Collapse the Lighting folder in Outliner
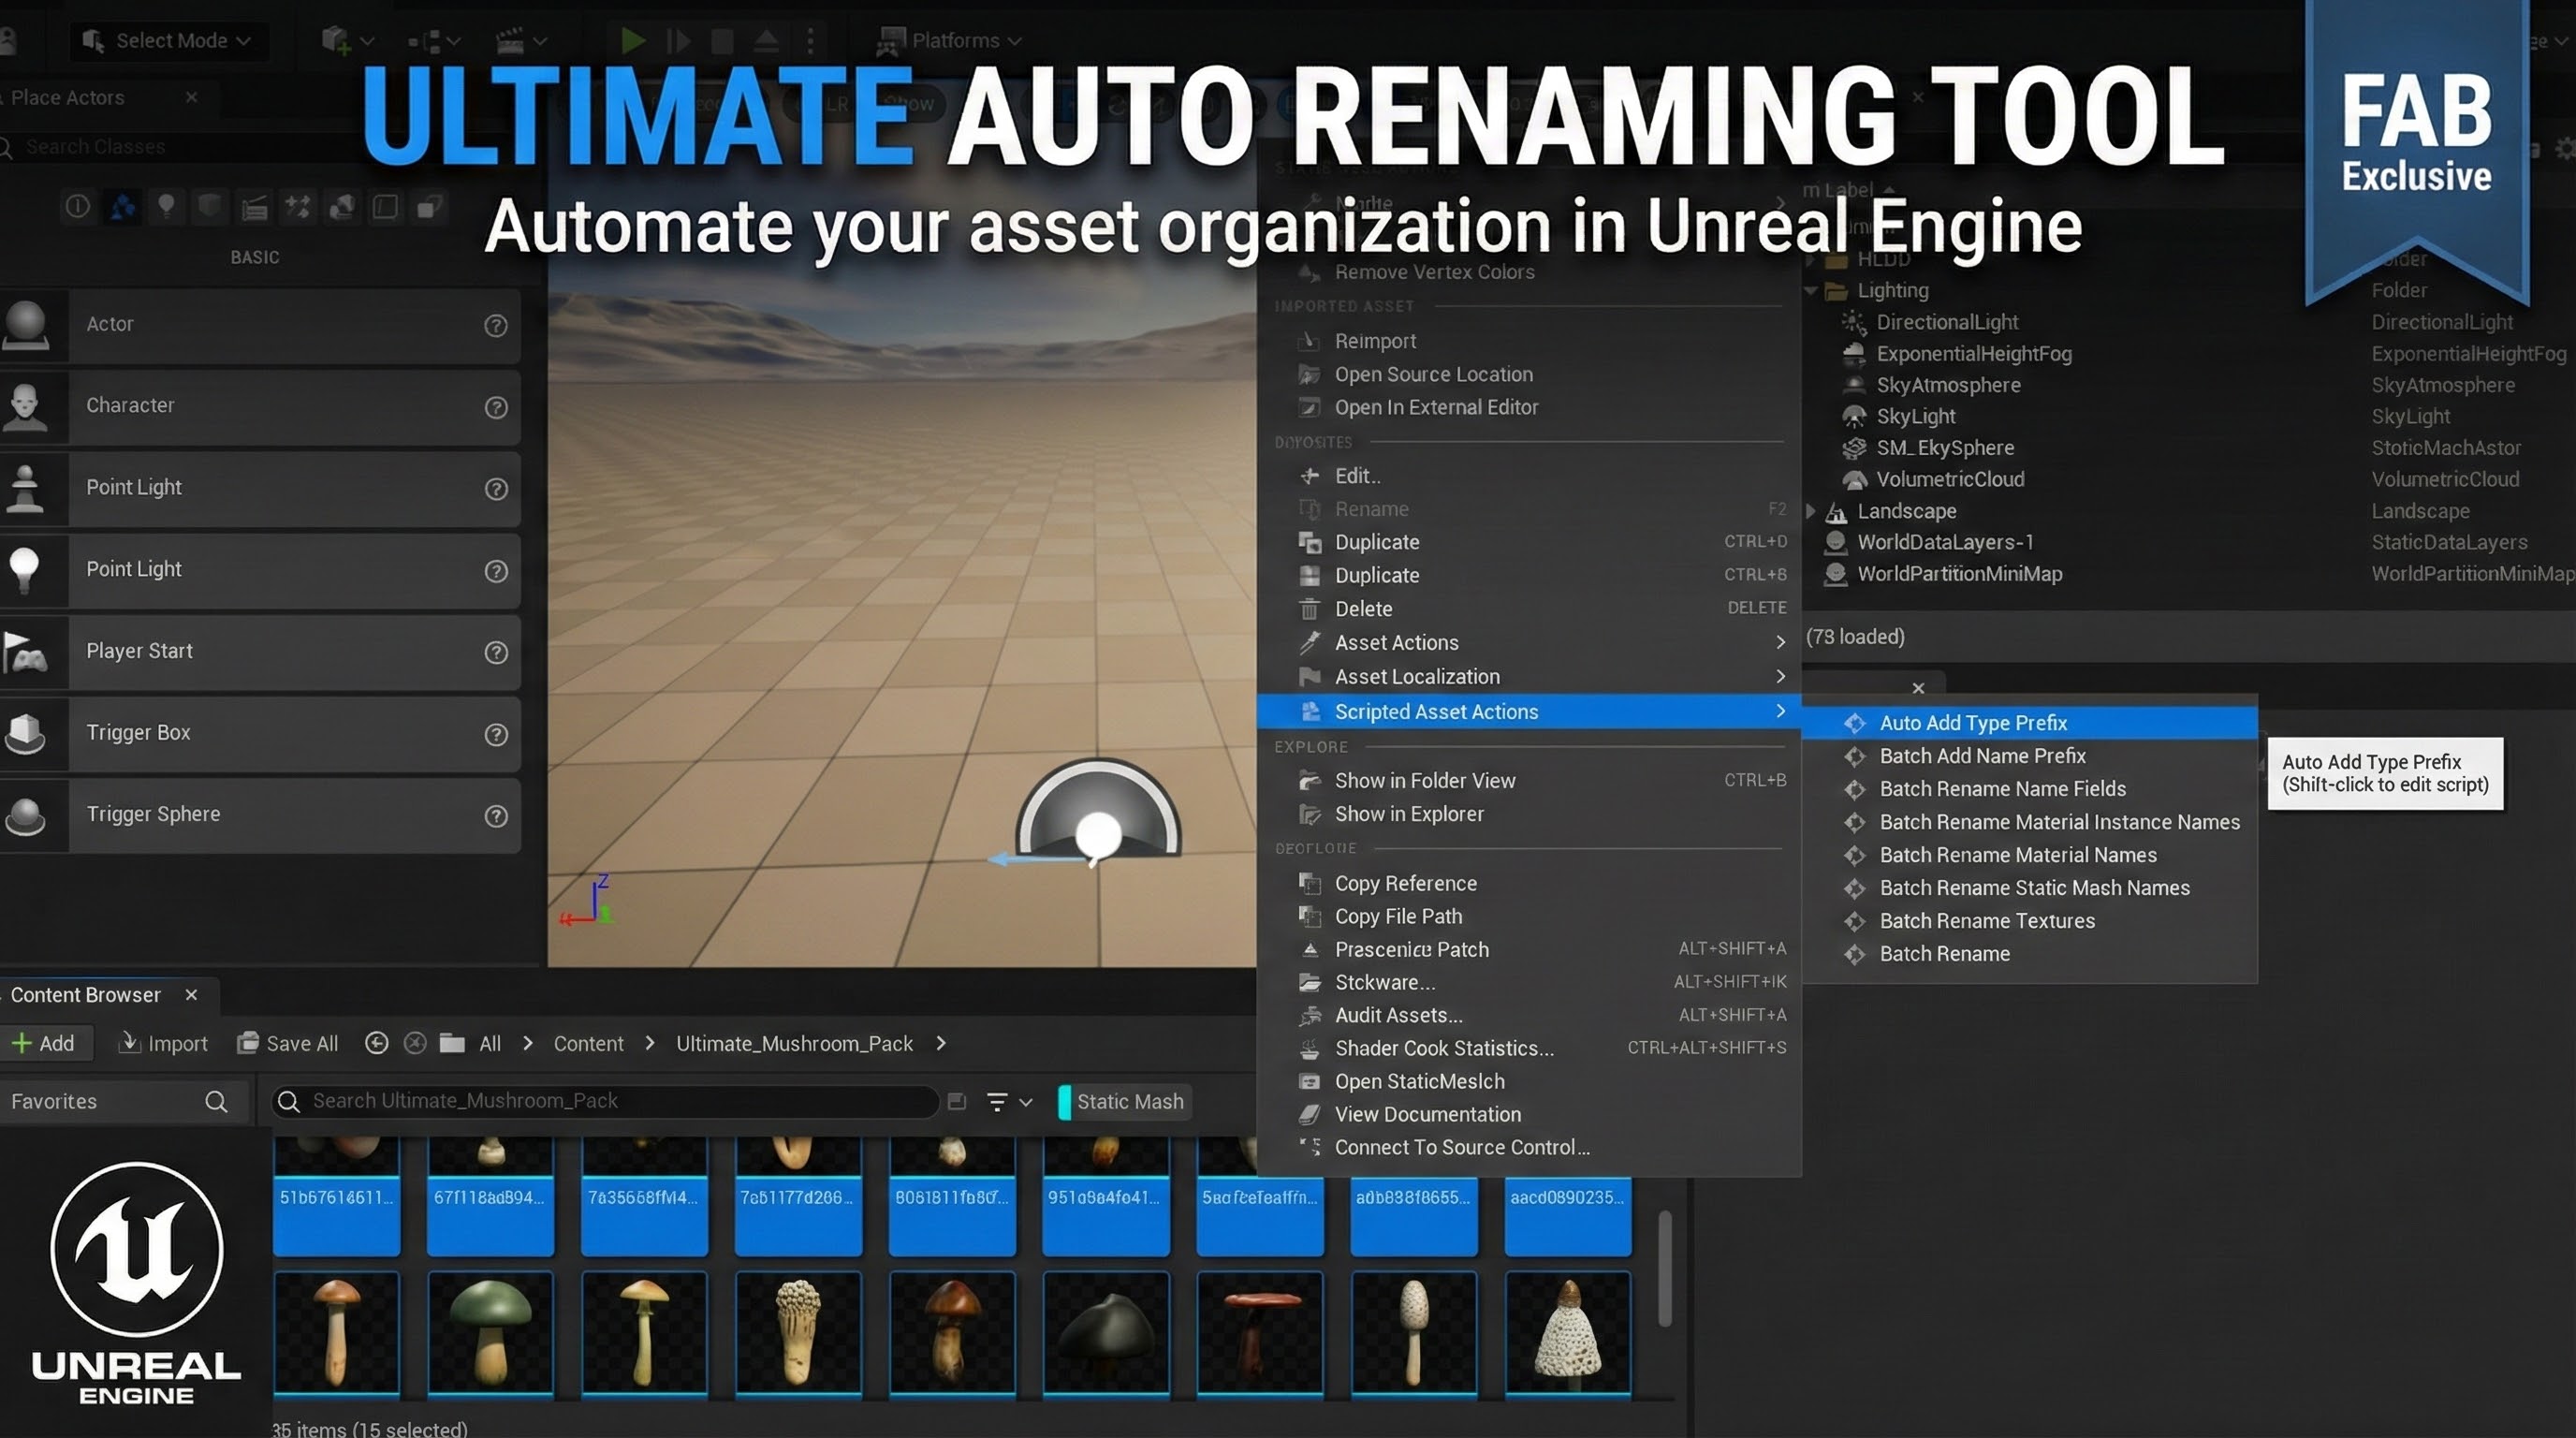This screenshot has width=2576, height=1438. point(1811,290)
